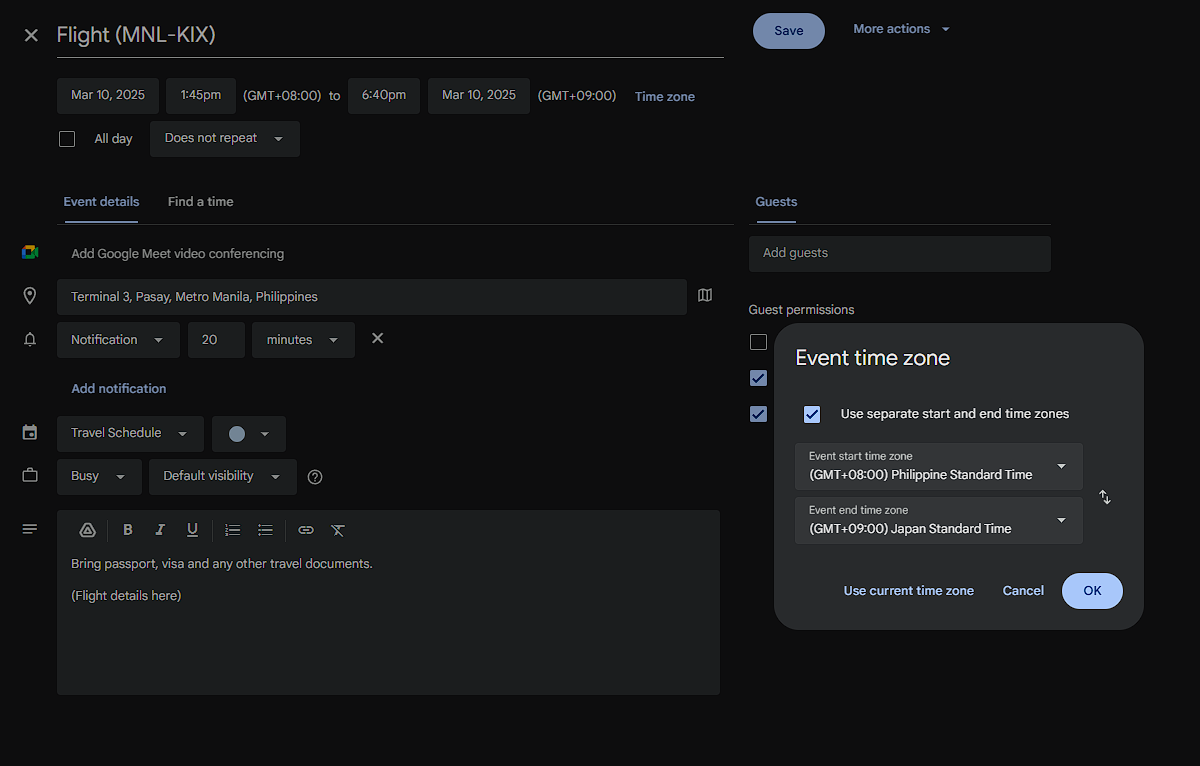The image size is (1200, 766).
Task: Open the More actions menu
Action: click(x=901, y=29)
